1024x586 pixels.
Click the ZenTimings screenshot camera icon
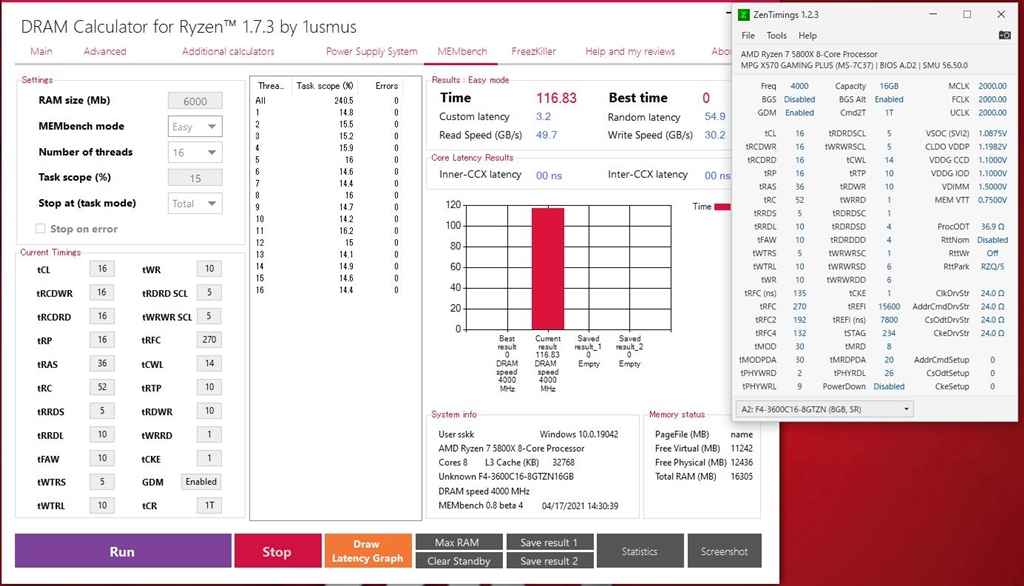pos(1004,35)
